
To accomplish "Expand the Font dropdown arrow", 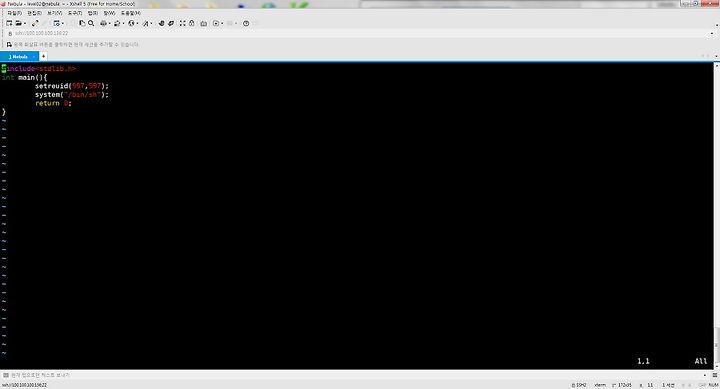I will pos(151,23).
